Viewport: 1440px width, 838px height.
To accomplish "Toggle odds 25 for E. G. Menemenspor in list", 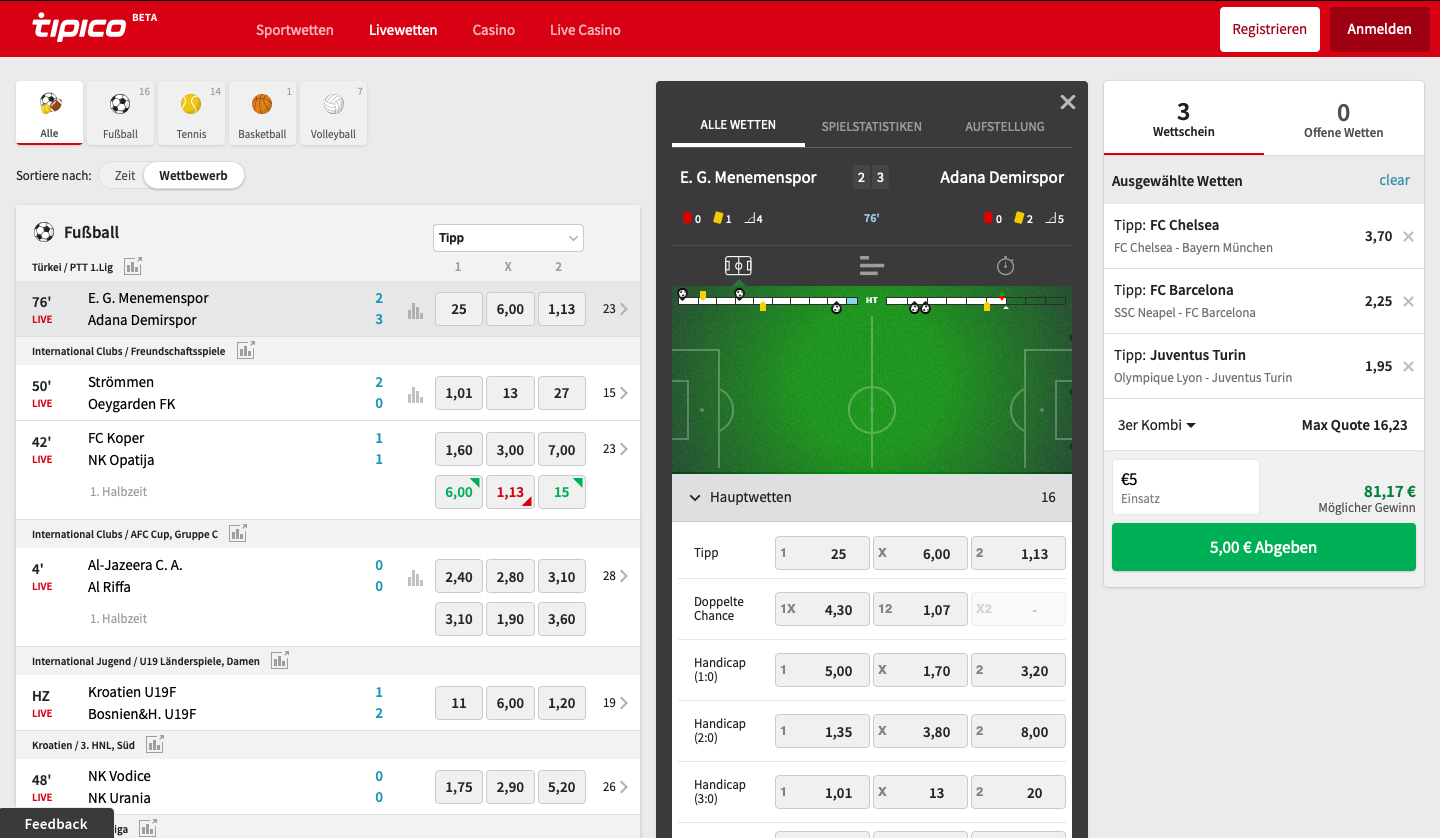I will 459,309.
